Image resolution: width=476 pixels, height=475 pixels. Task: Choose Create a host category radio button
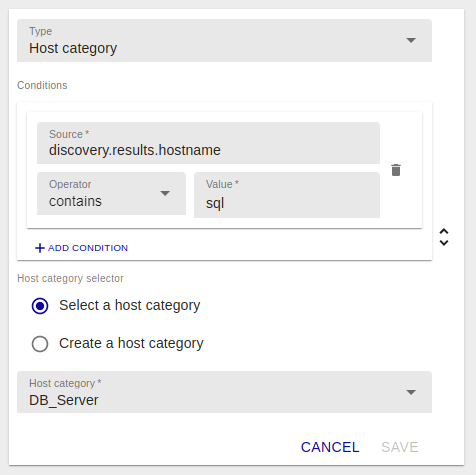coord(40,344)
